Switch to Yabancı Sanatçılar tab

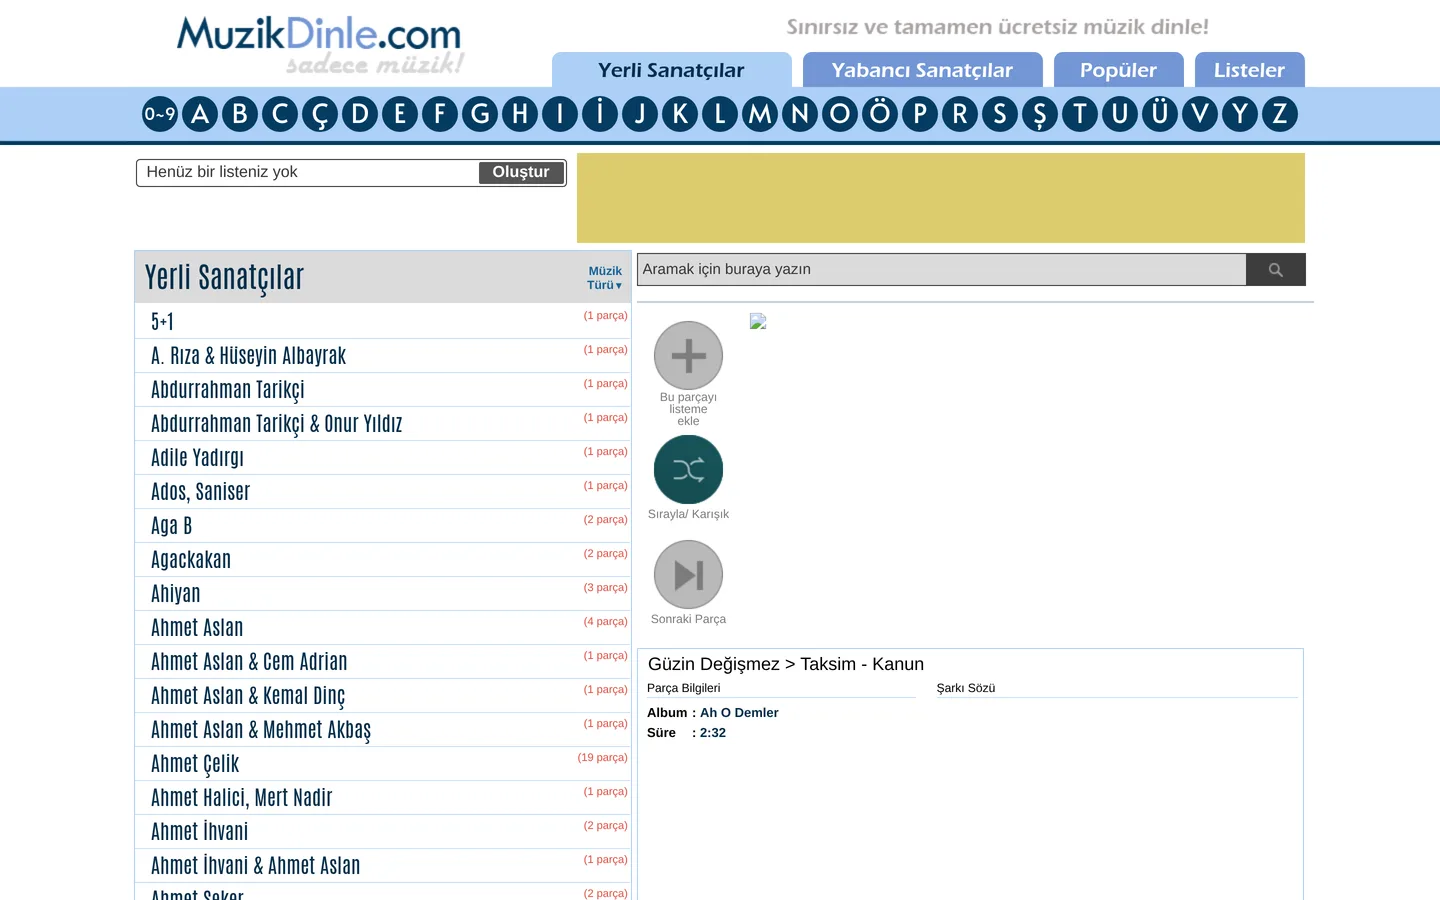point(923,70)
